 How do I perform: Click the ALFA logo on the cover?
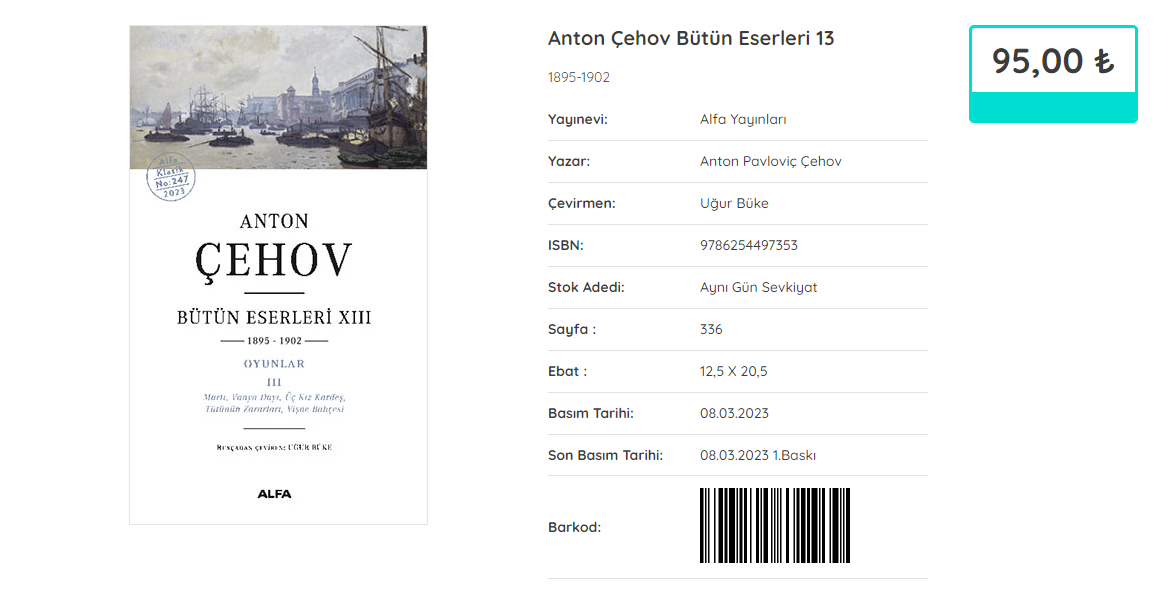275,493
